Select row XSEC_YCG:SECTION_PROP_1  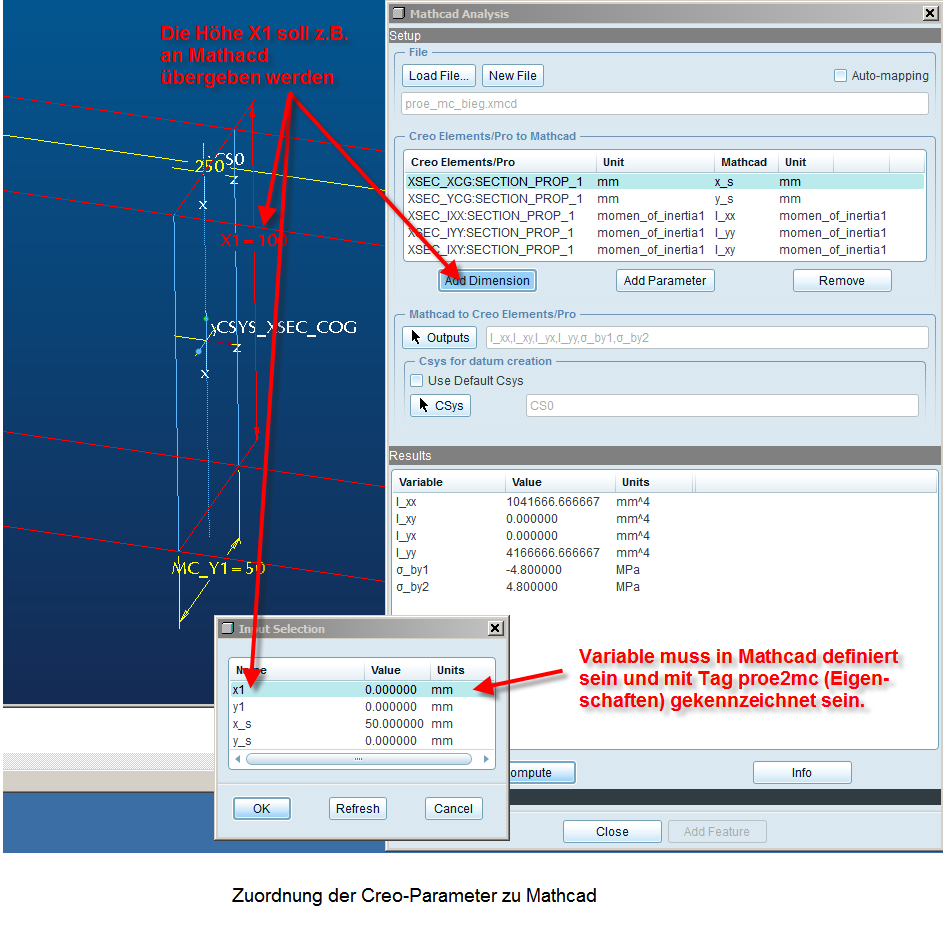pyautogui.click(x=665, y=199)
